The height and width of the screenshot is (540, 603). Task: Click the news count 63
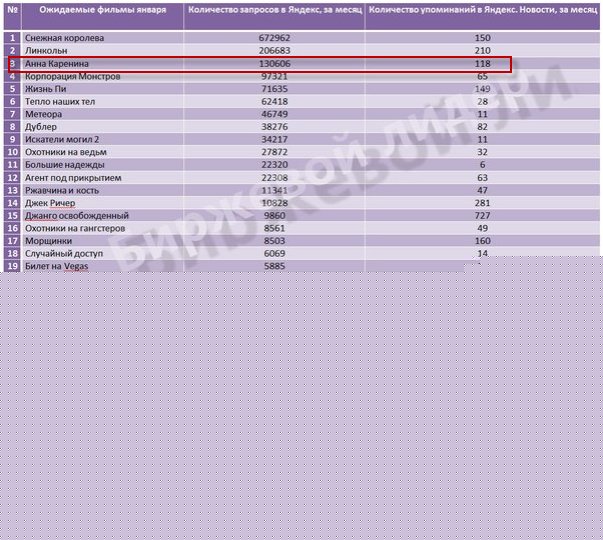pos(482,178)
